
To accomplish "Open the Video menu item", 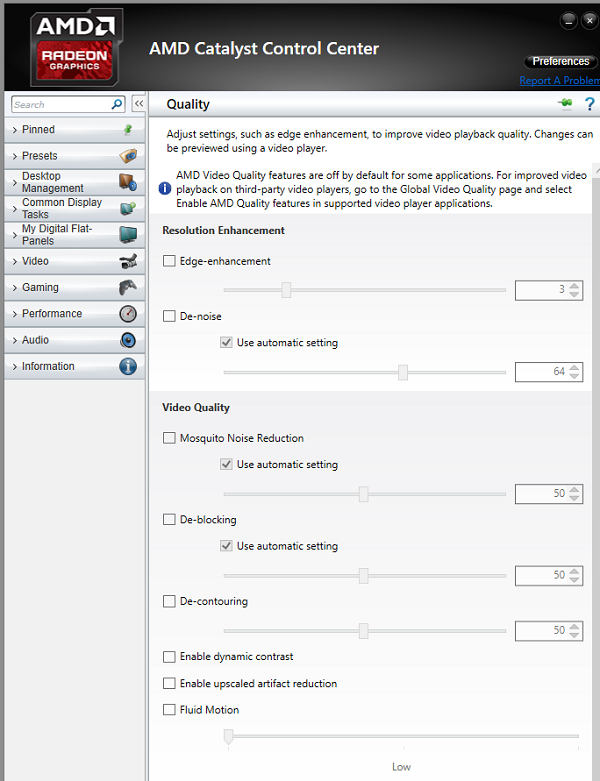I will pyautogui.click(x=75, y=261).
